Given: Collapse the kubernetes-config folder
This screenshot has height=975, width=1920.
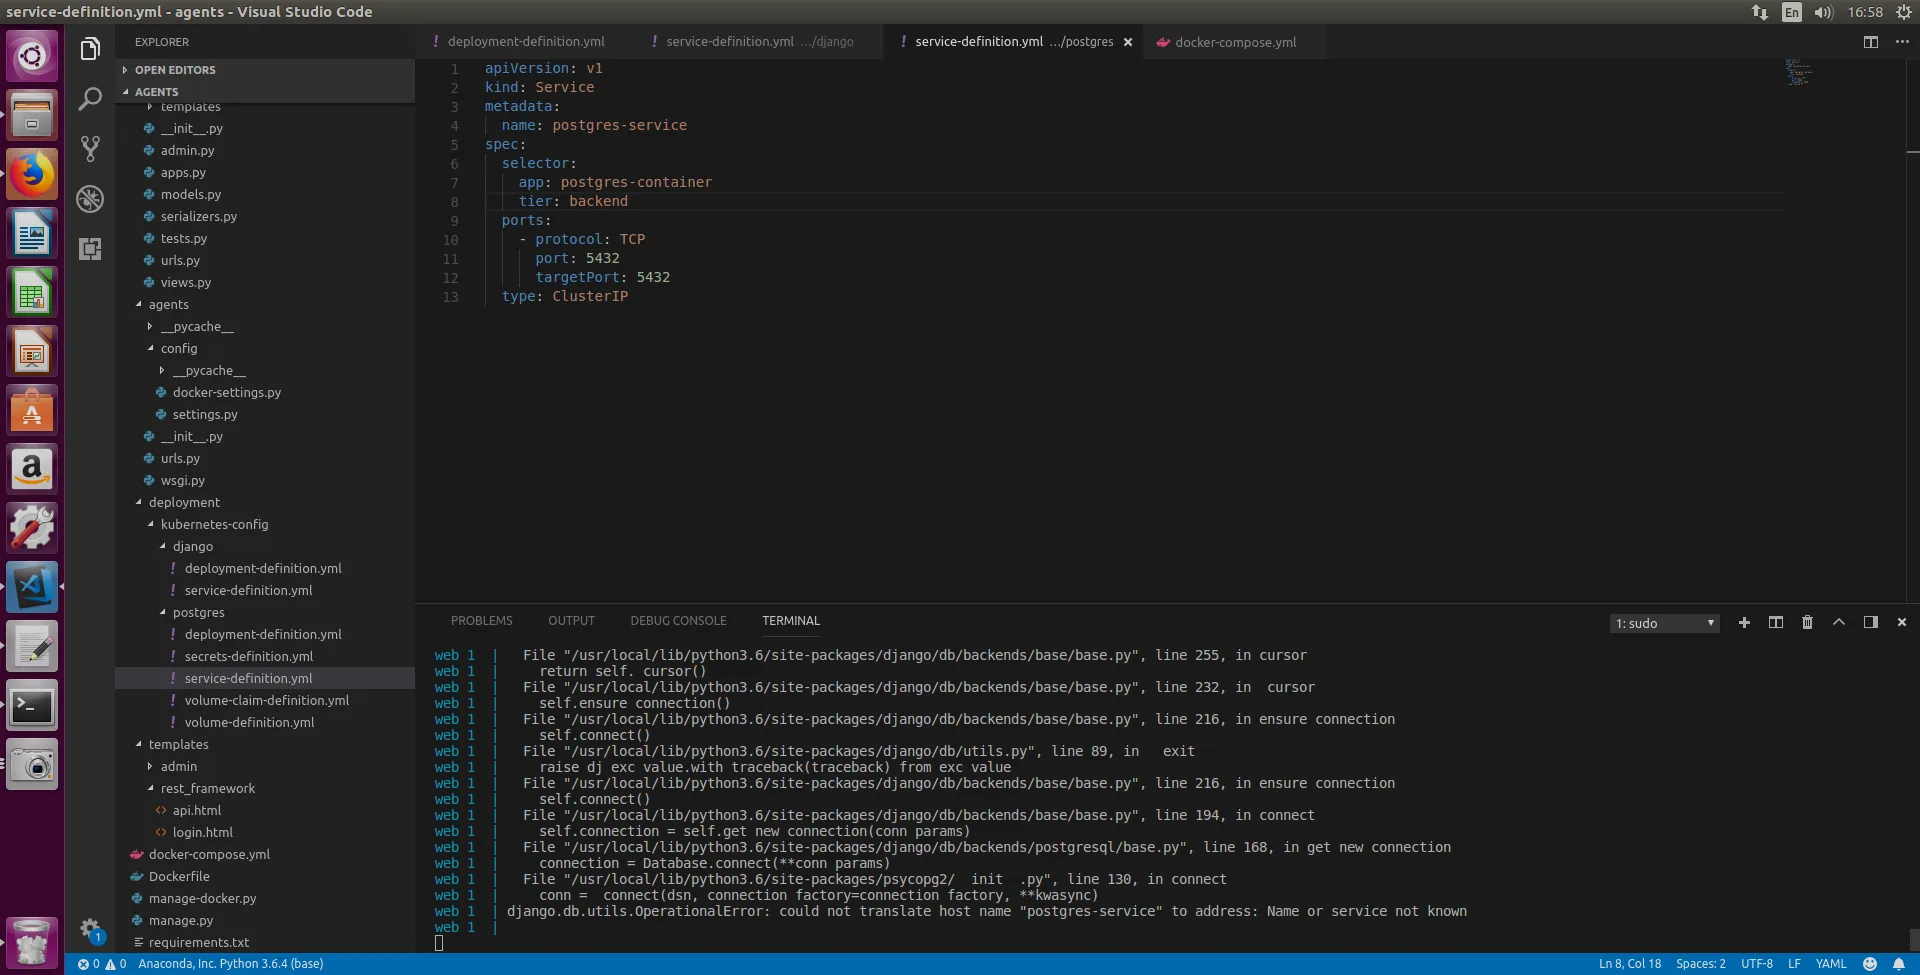Looking at the screenshot, I should [x=214, y=524].
